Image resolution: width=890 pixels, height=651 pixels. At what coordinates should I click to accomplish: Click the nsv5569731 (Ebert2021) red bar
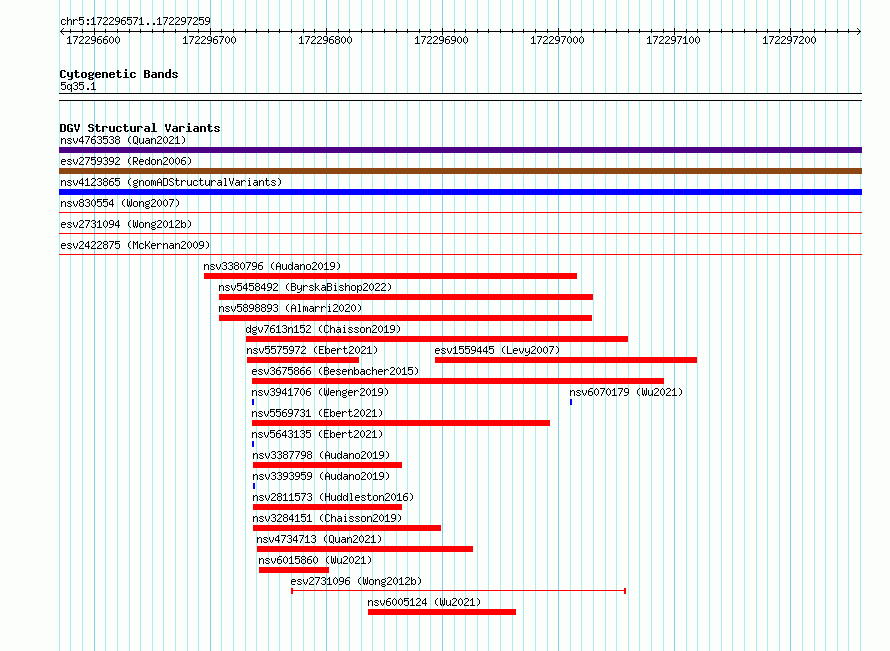pyautogui.click(x=401, y=423)
